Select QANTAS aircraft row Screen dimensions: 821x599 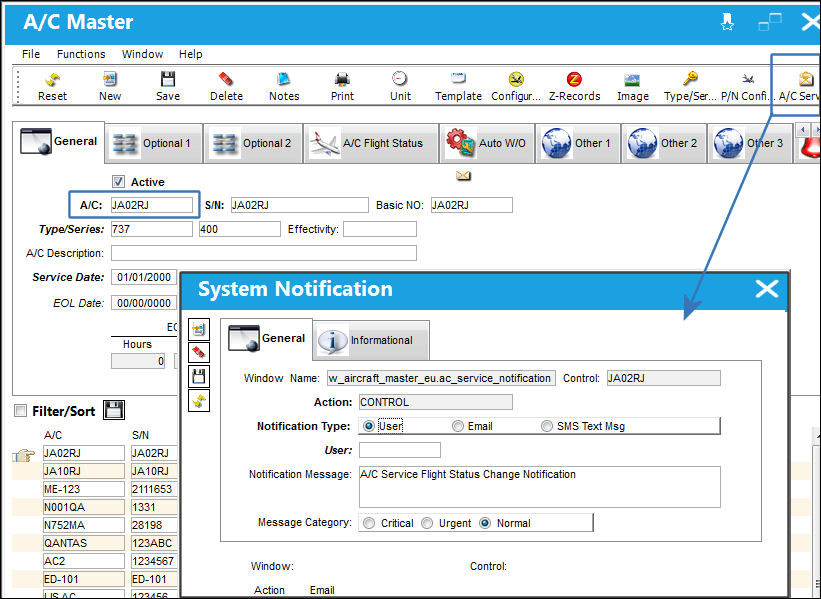[x=84, y=543]
